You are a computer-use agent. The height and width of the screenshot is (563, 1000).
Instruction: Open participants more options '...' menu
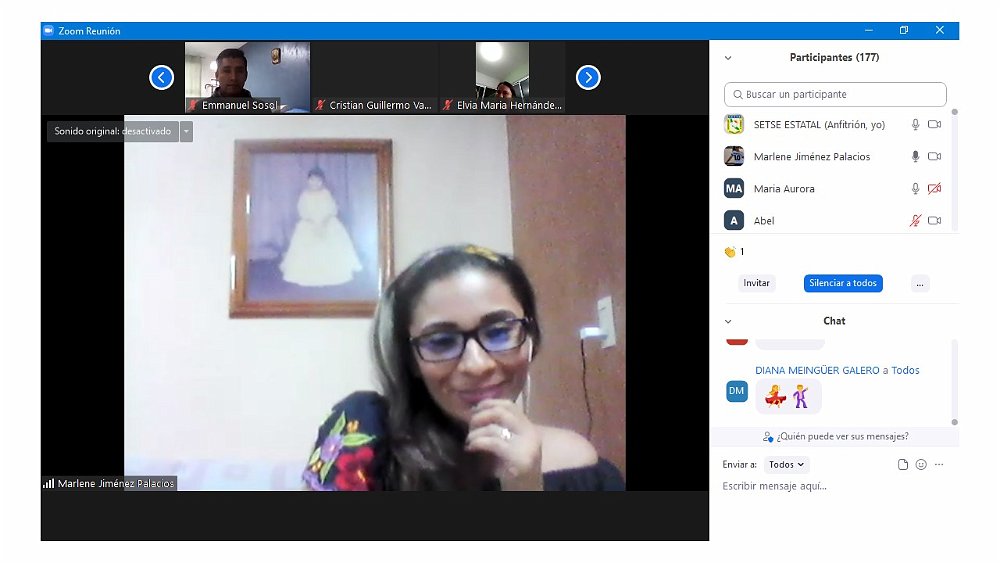click(x=920, y=283)
